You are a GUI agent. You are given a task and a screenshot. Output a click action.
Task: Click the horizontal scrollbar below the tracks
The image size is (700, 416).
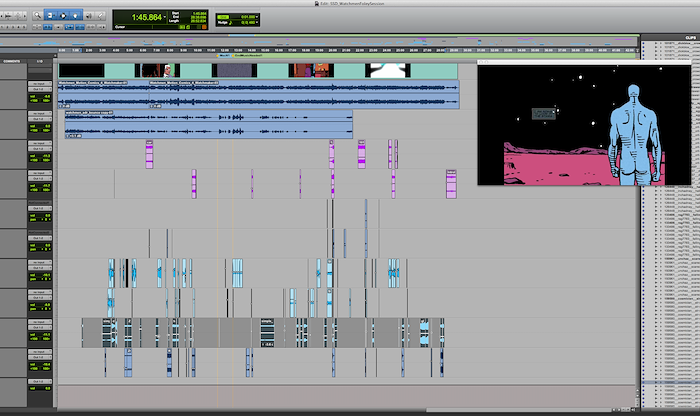[518, 409]
